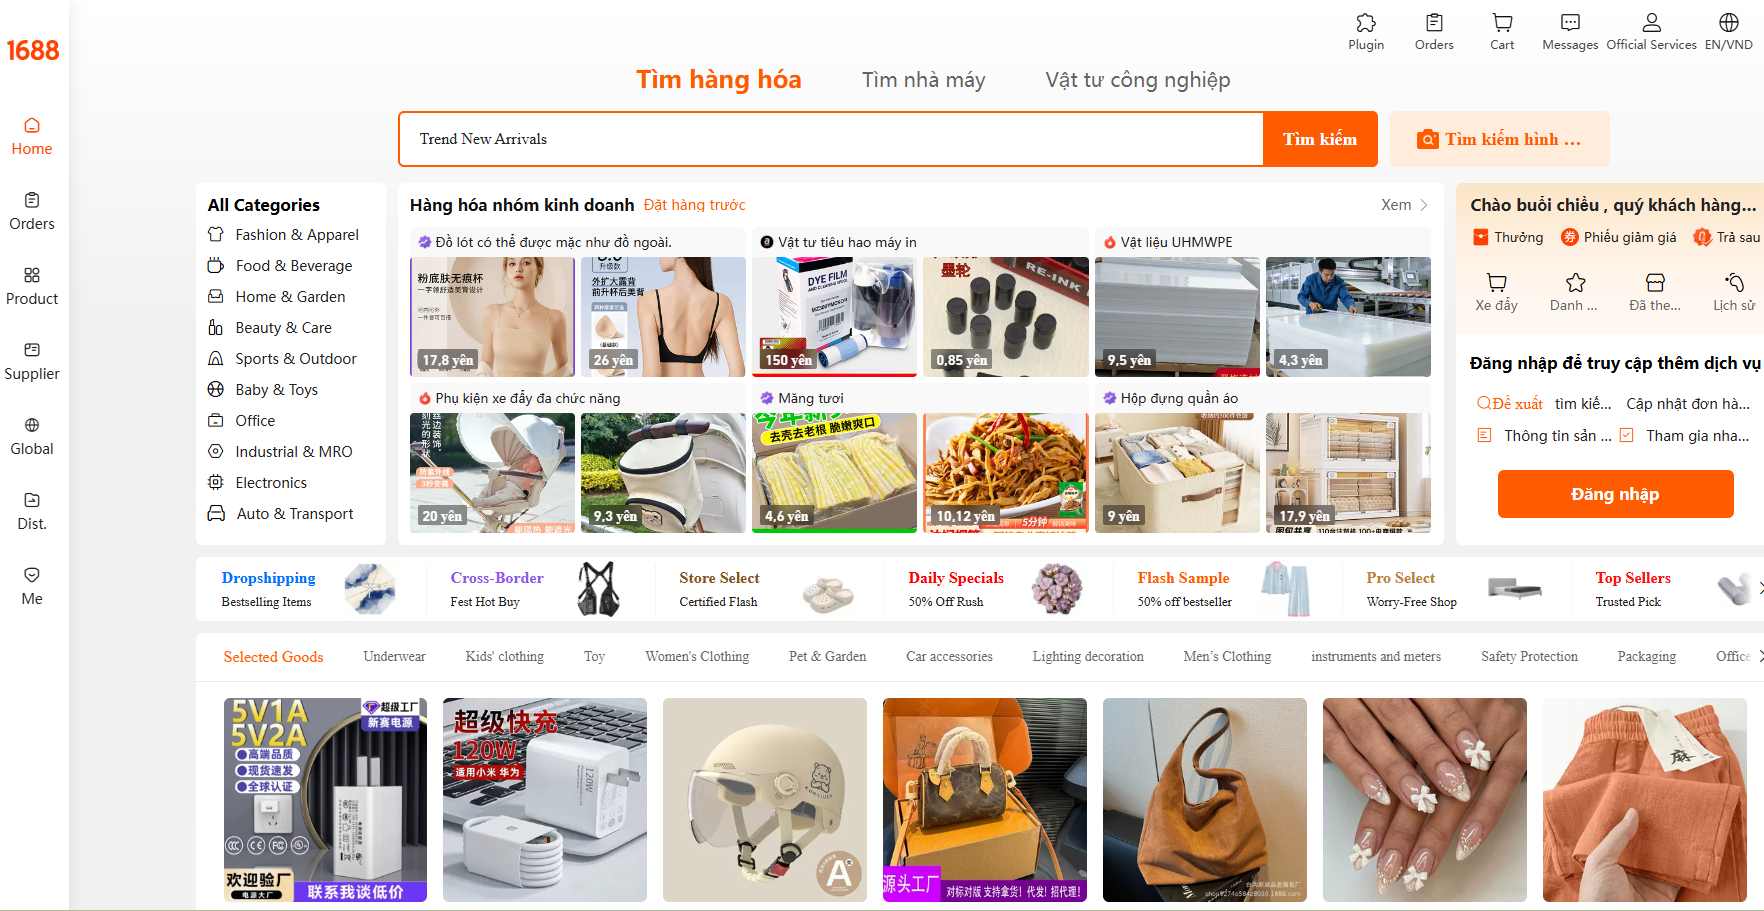Open Messages icon in top bar

(1570, 23)
